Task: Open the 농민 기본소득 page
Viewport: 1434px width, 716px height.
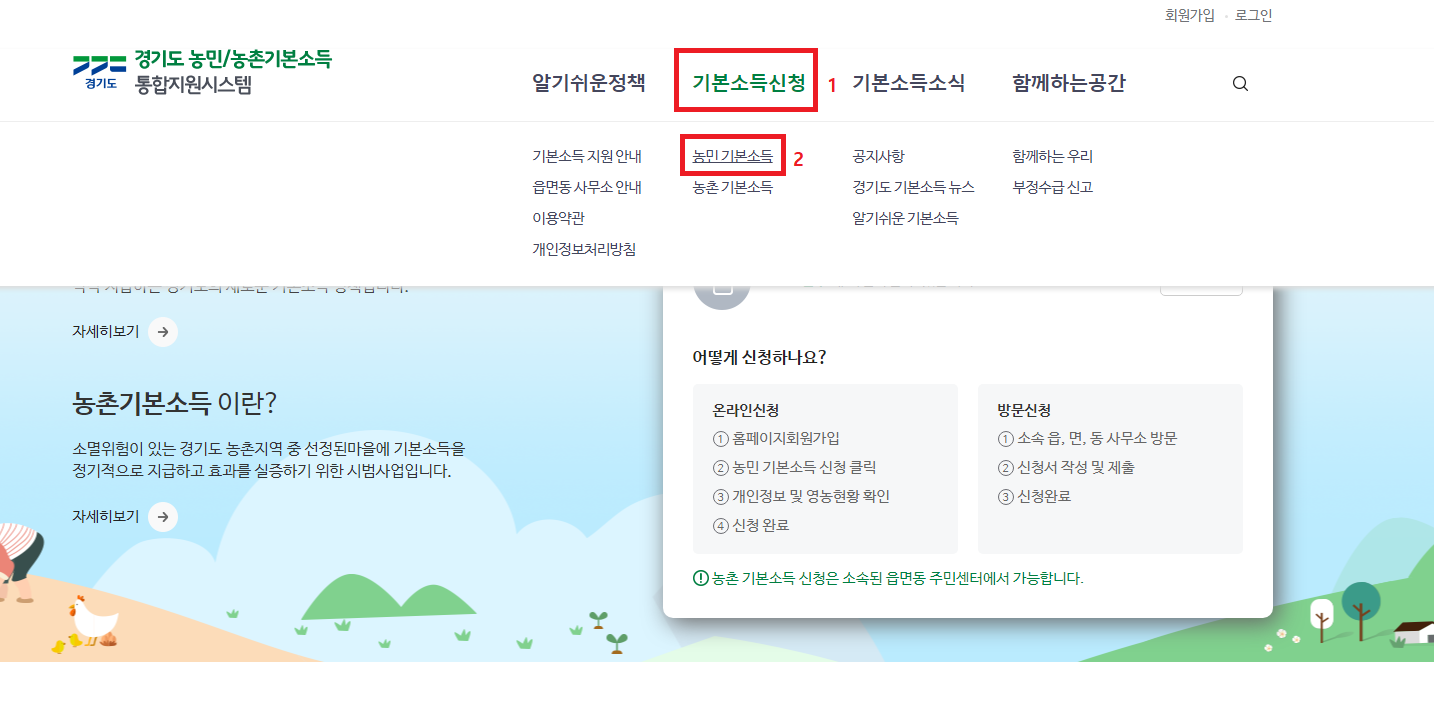Action: click(732, 156)
